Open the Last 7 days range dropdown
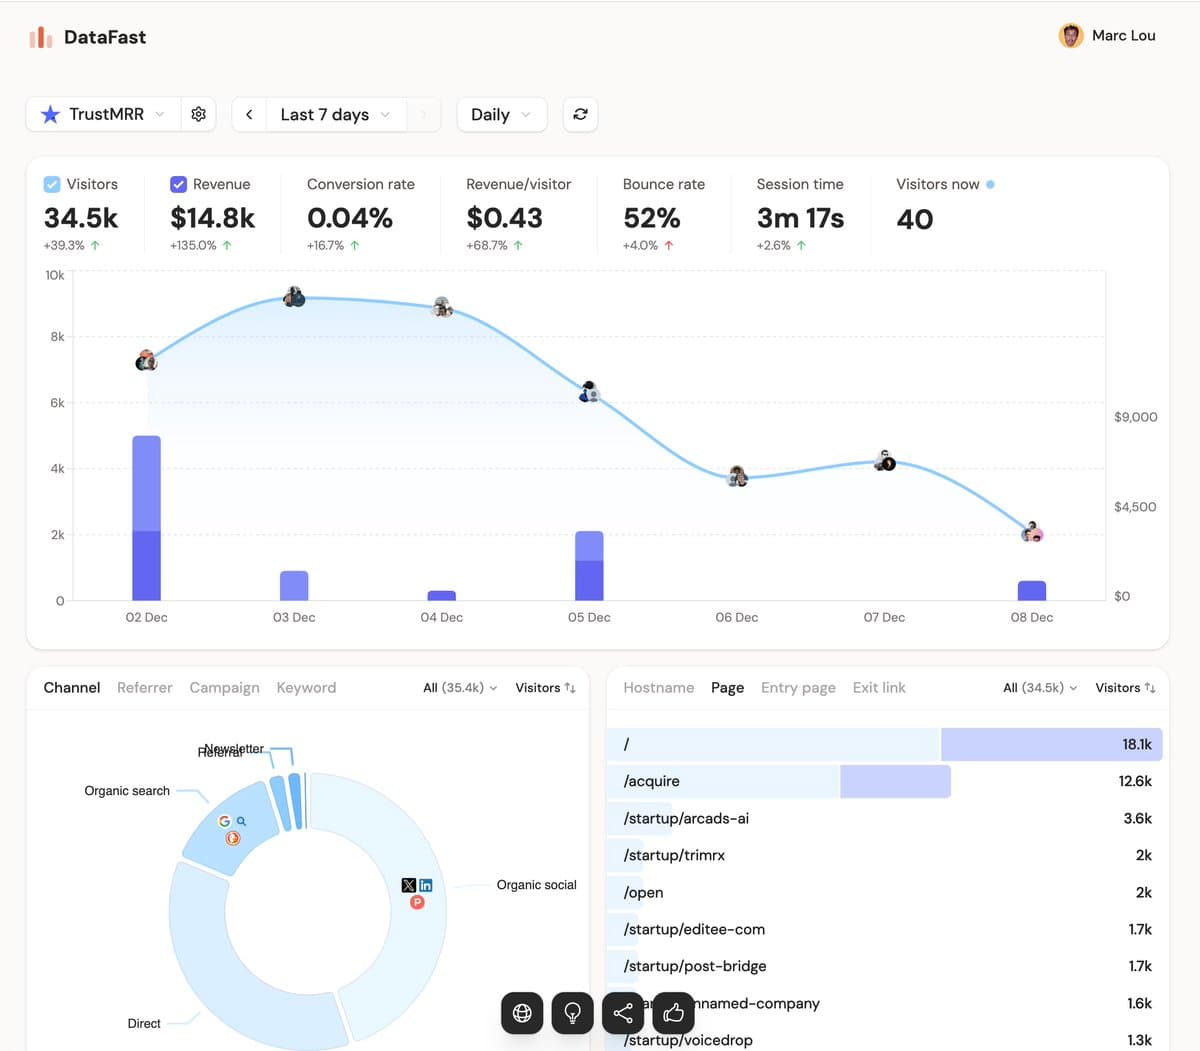1200x1051 pixels. [x=335, y=114]
